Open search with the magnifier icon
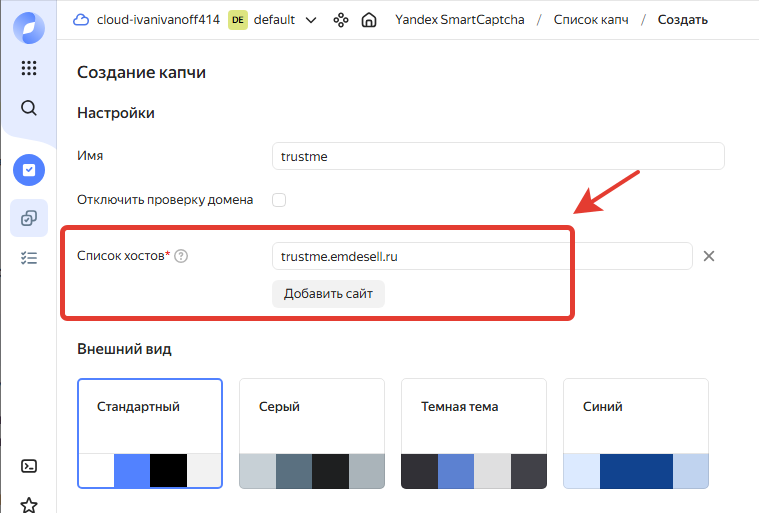Screen dimensions: 759x513 [x=28, y=108]
